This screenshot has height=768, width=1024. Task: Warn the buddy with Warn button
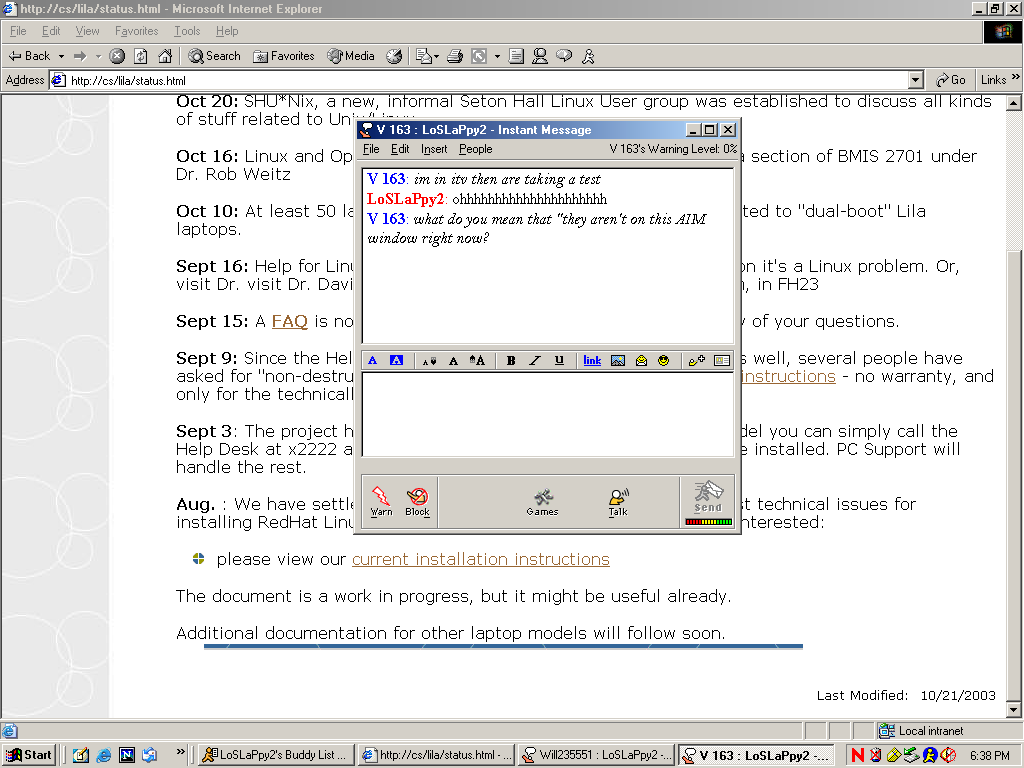tap(381, 502)
